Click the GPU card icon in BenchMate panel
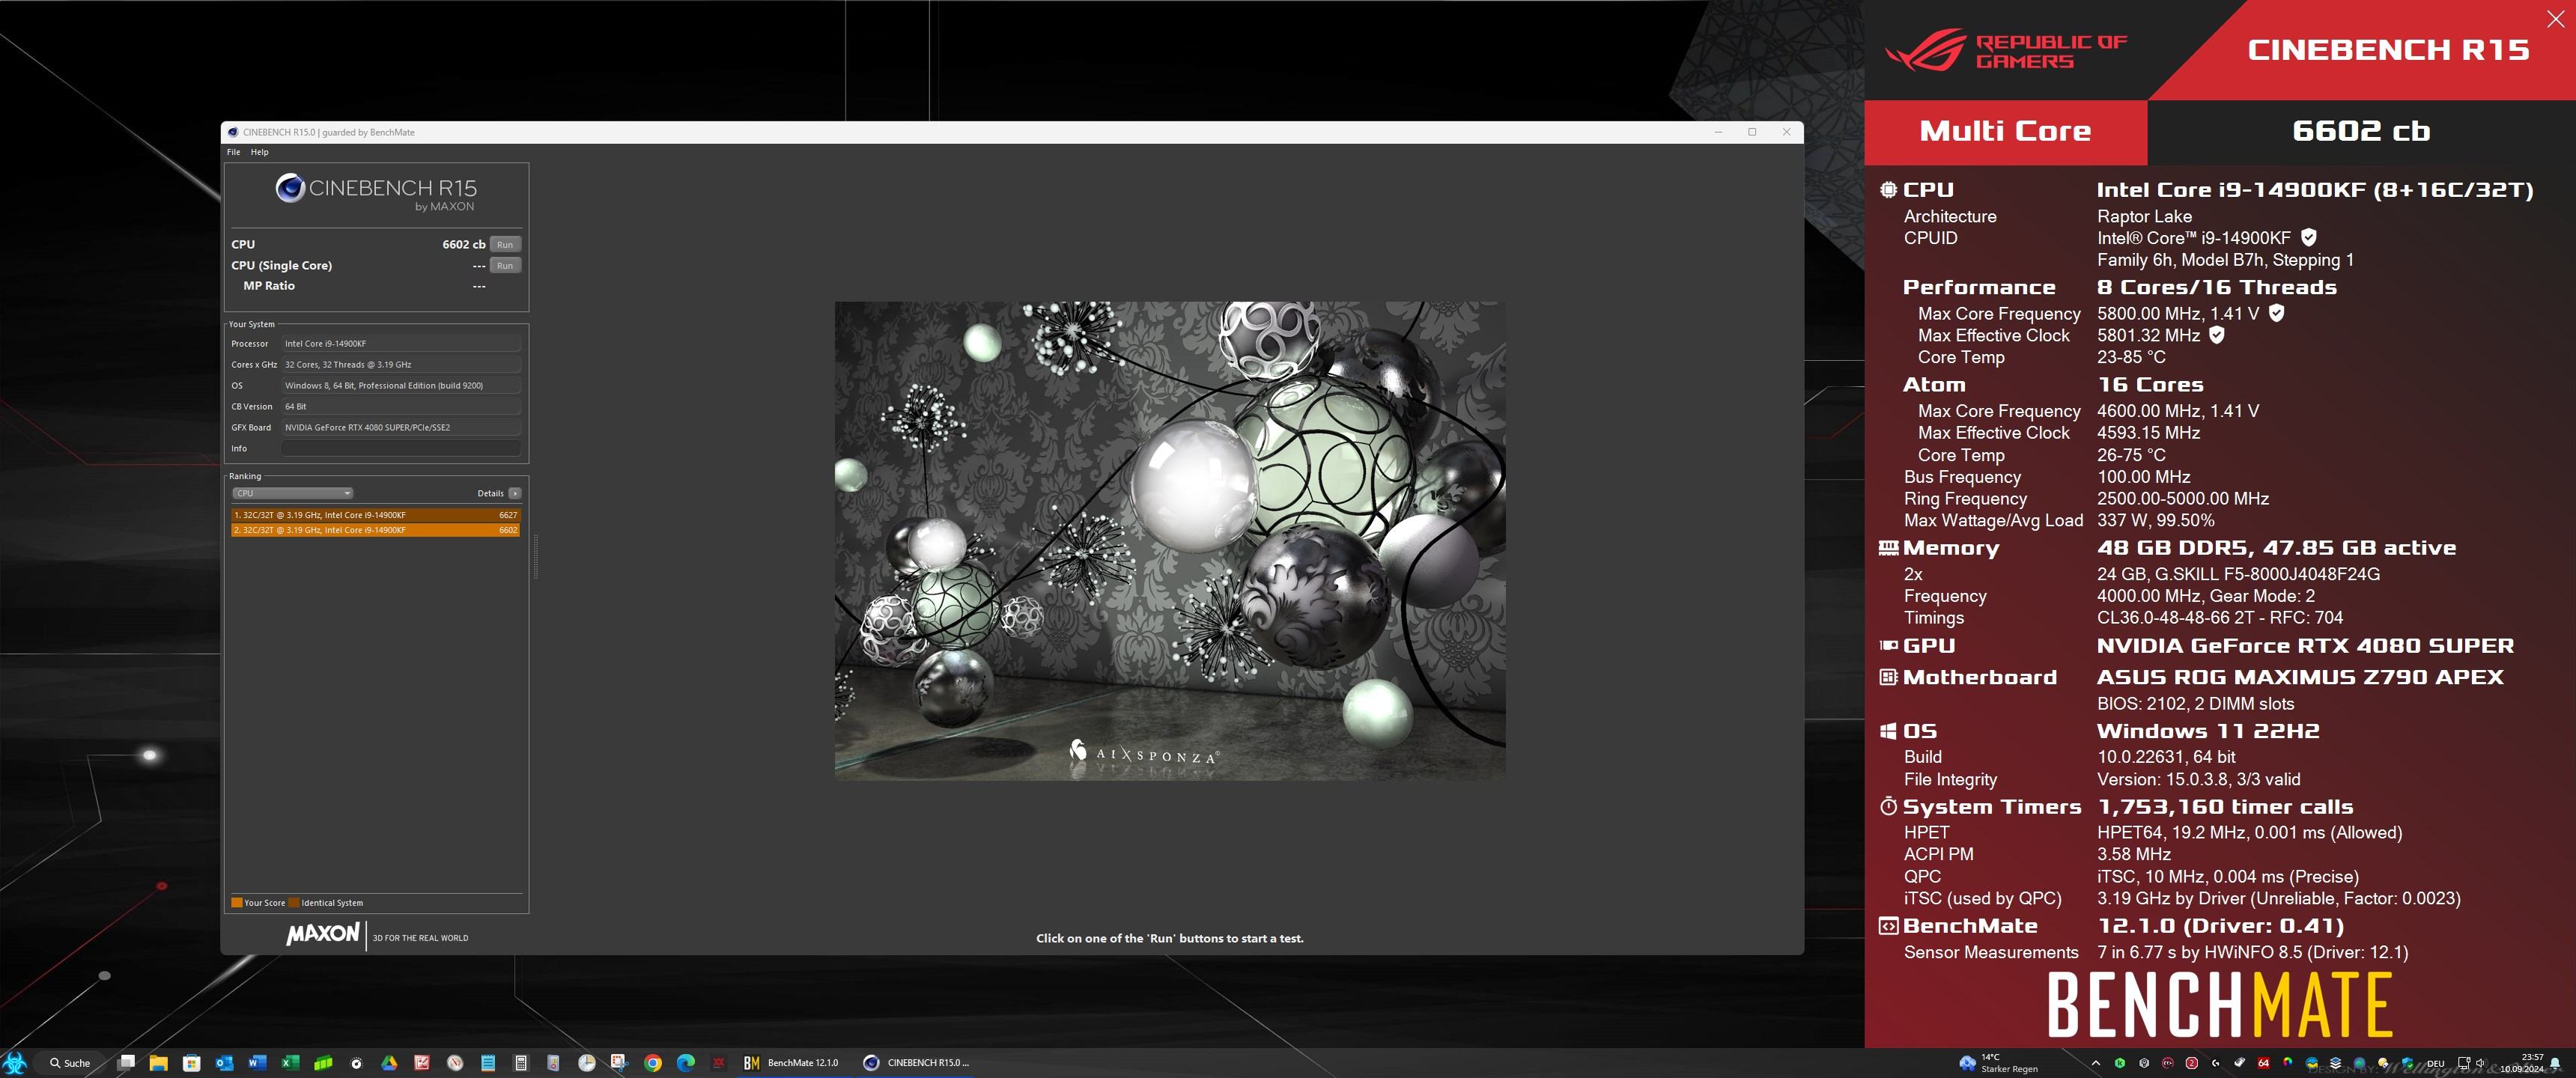This screenshot has width=2576, height=1078. point(1888,646)
